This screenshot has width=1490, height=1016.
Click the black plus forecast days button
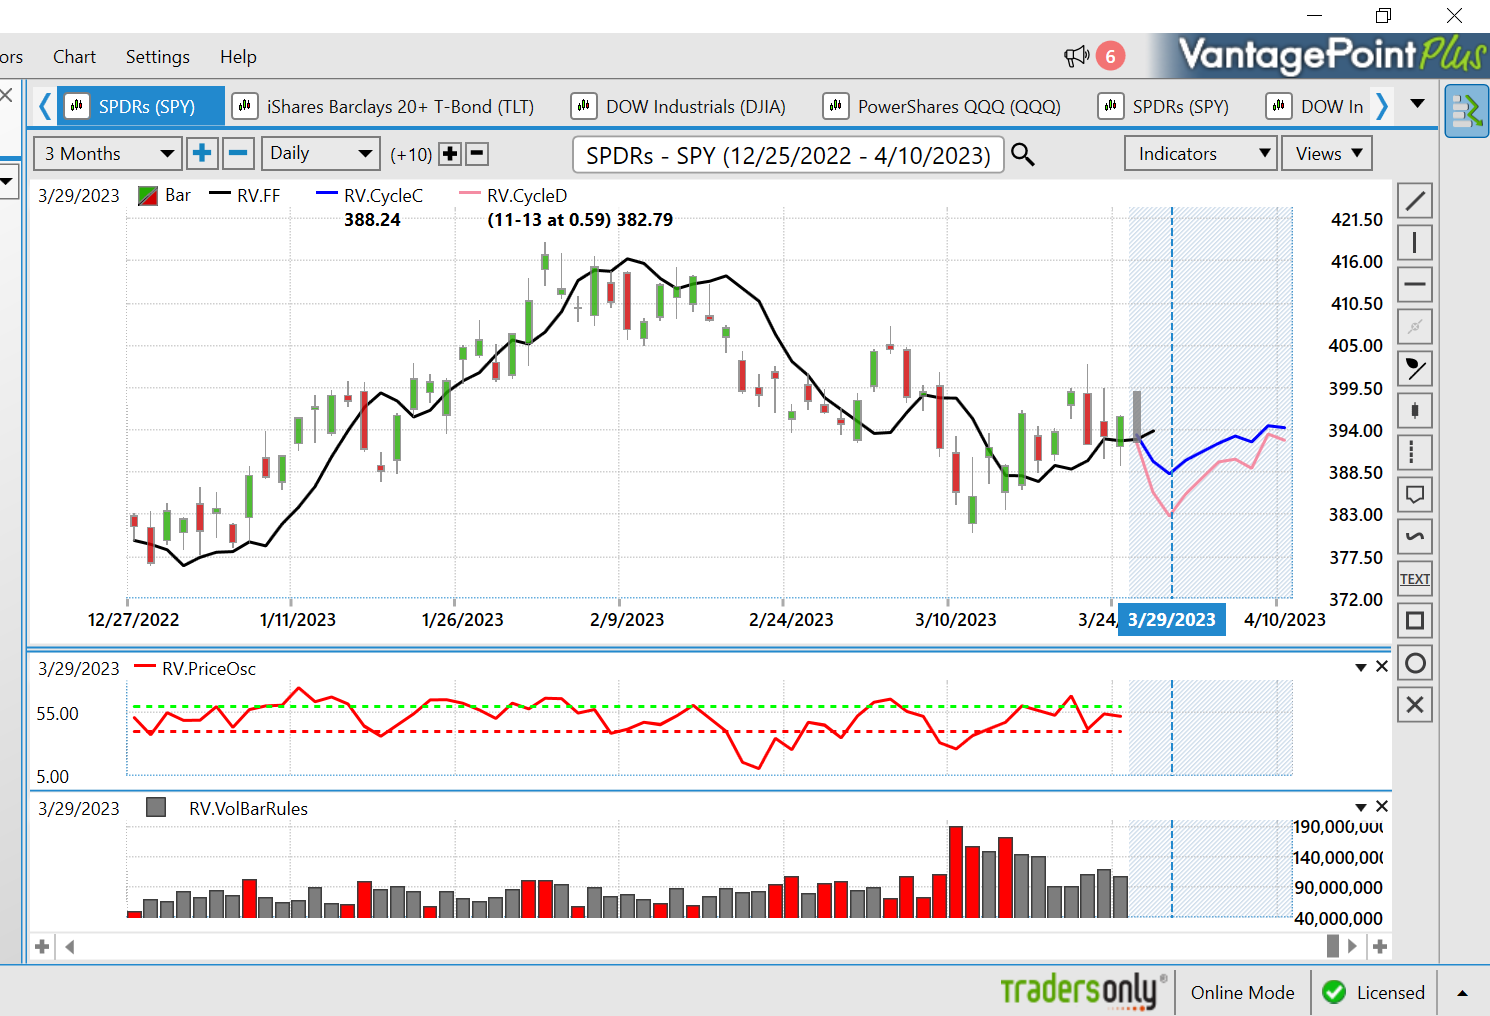[x=450, y=154]
